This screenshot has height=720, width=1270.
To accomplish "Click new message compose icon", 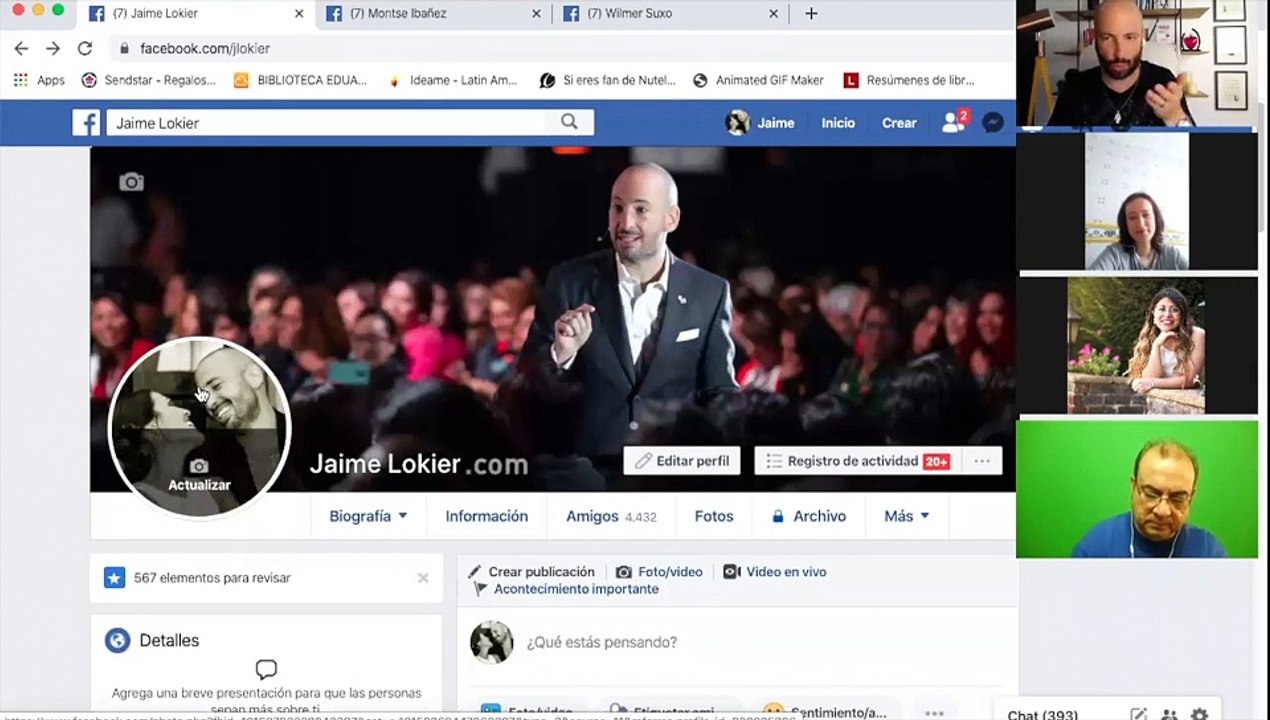I will pos(1138,714).
